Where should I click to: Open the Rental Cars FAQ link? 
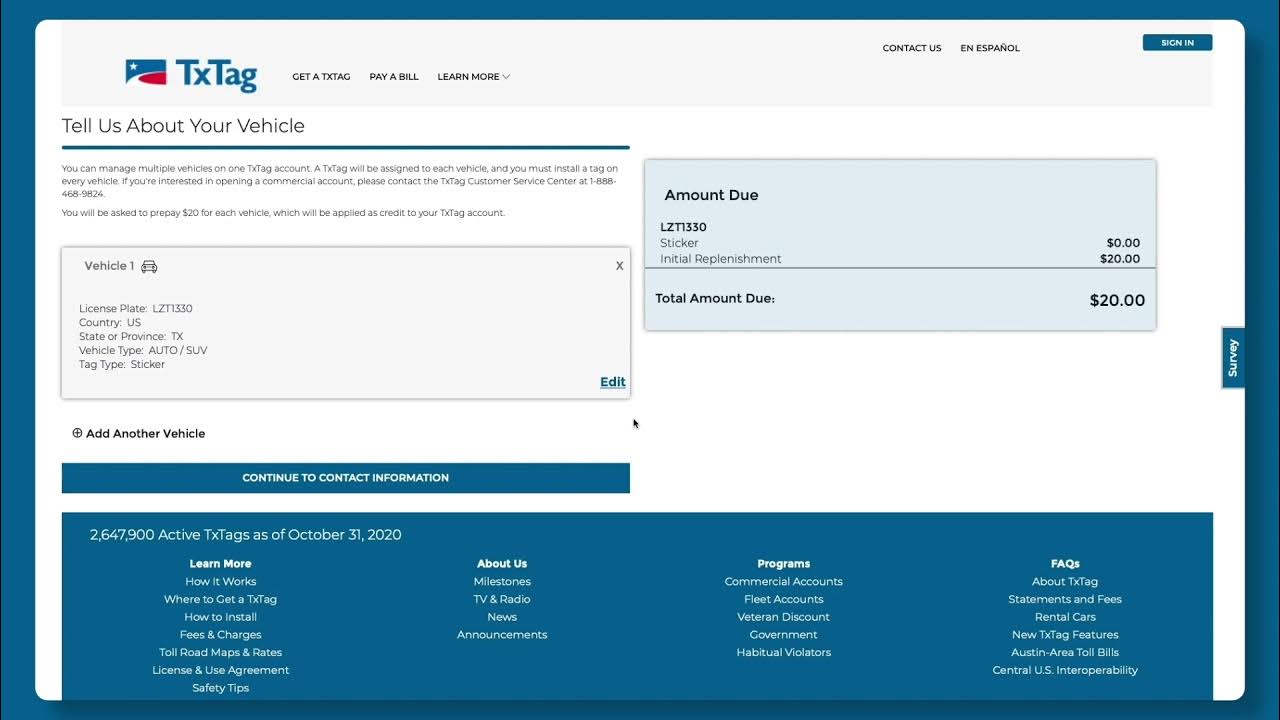click(x=1065, y=617)
